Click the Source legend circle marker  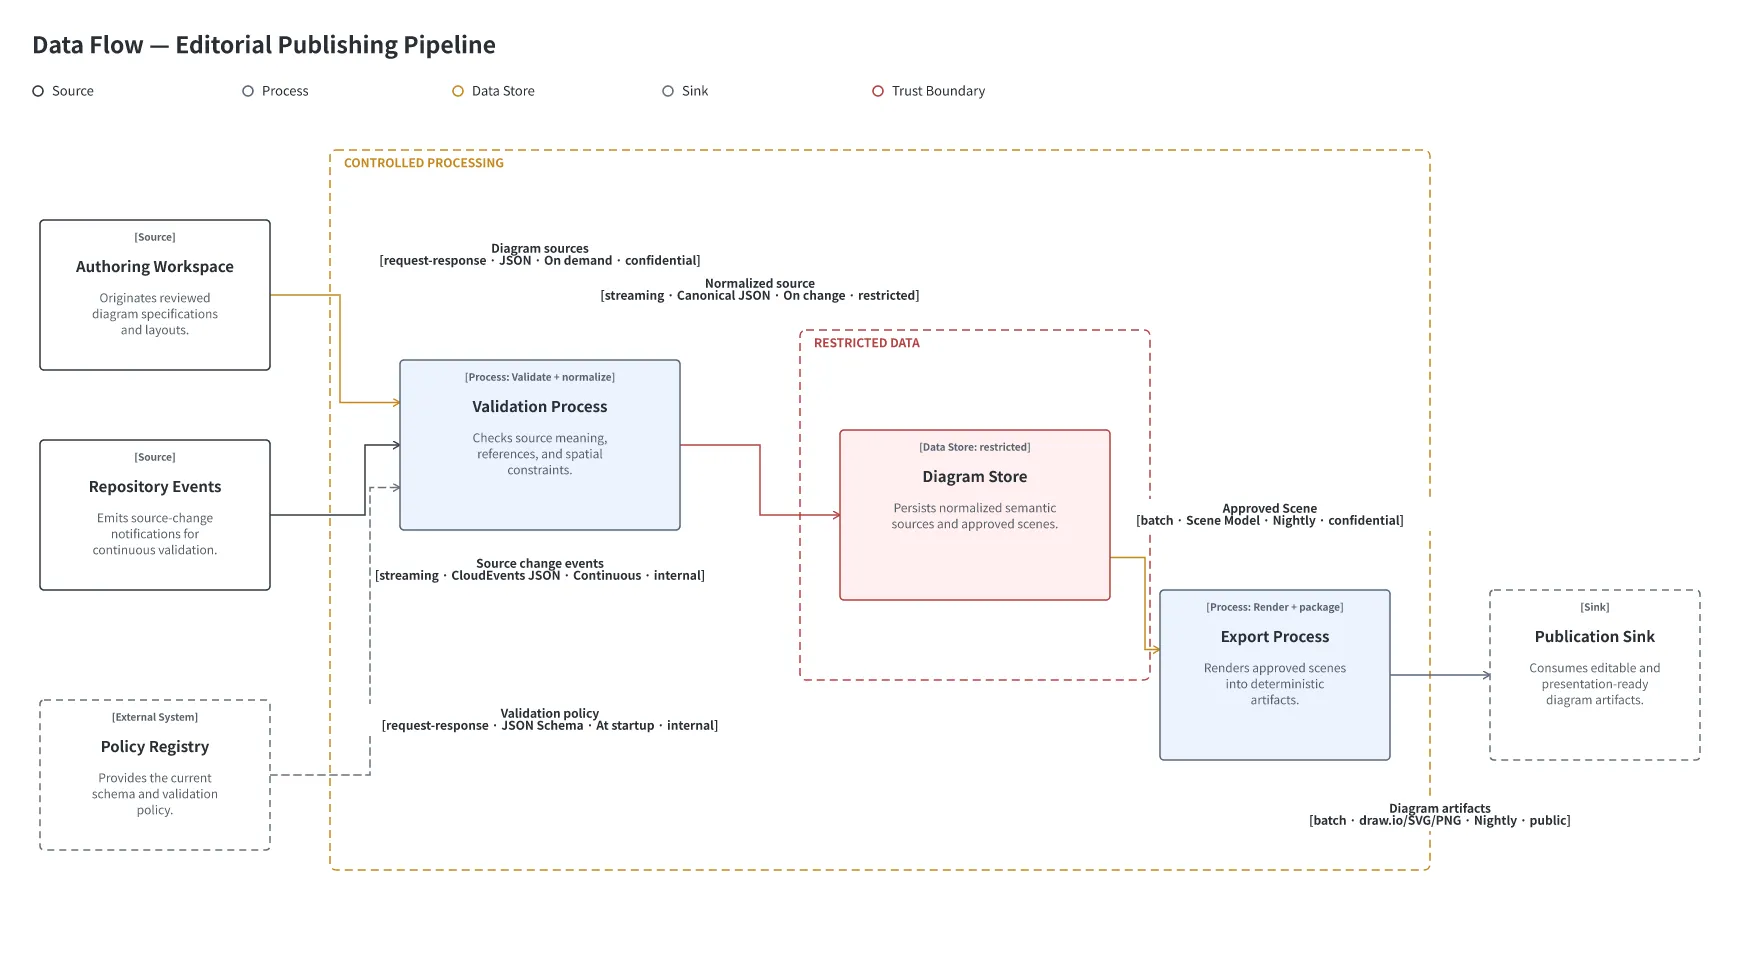pyautogui.click(x=38, y=91)
